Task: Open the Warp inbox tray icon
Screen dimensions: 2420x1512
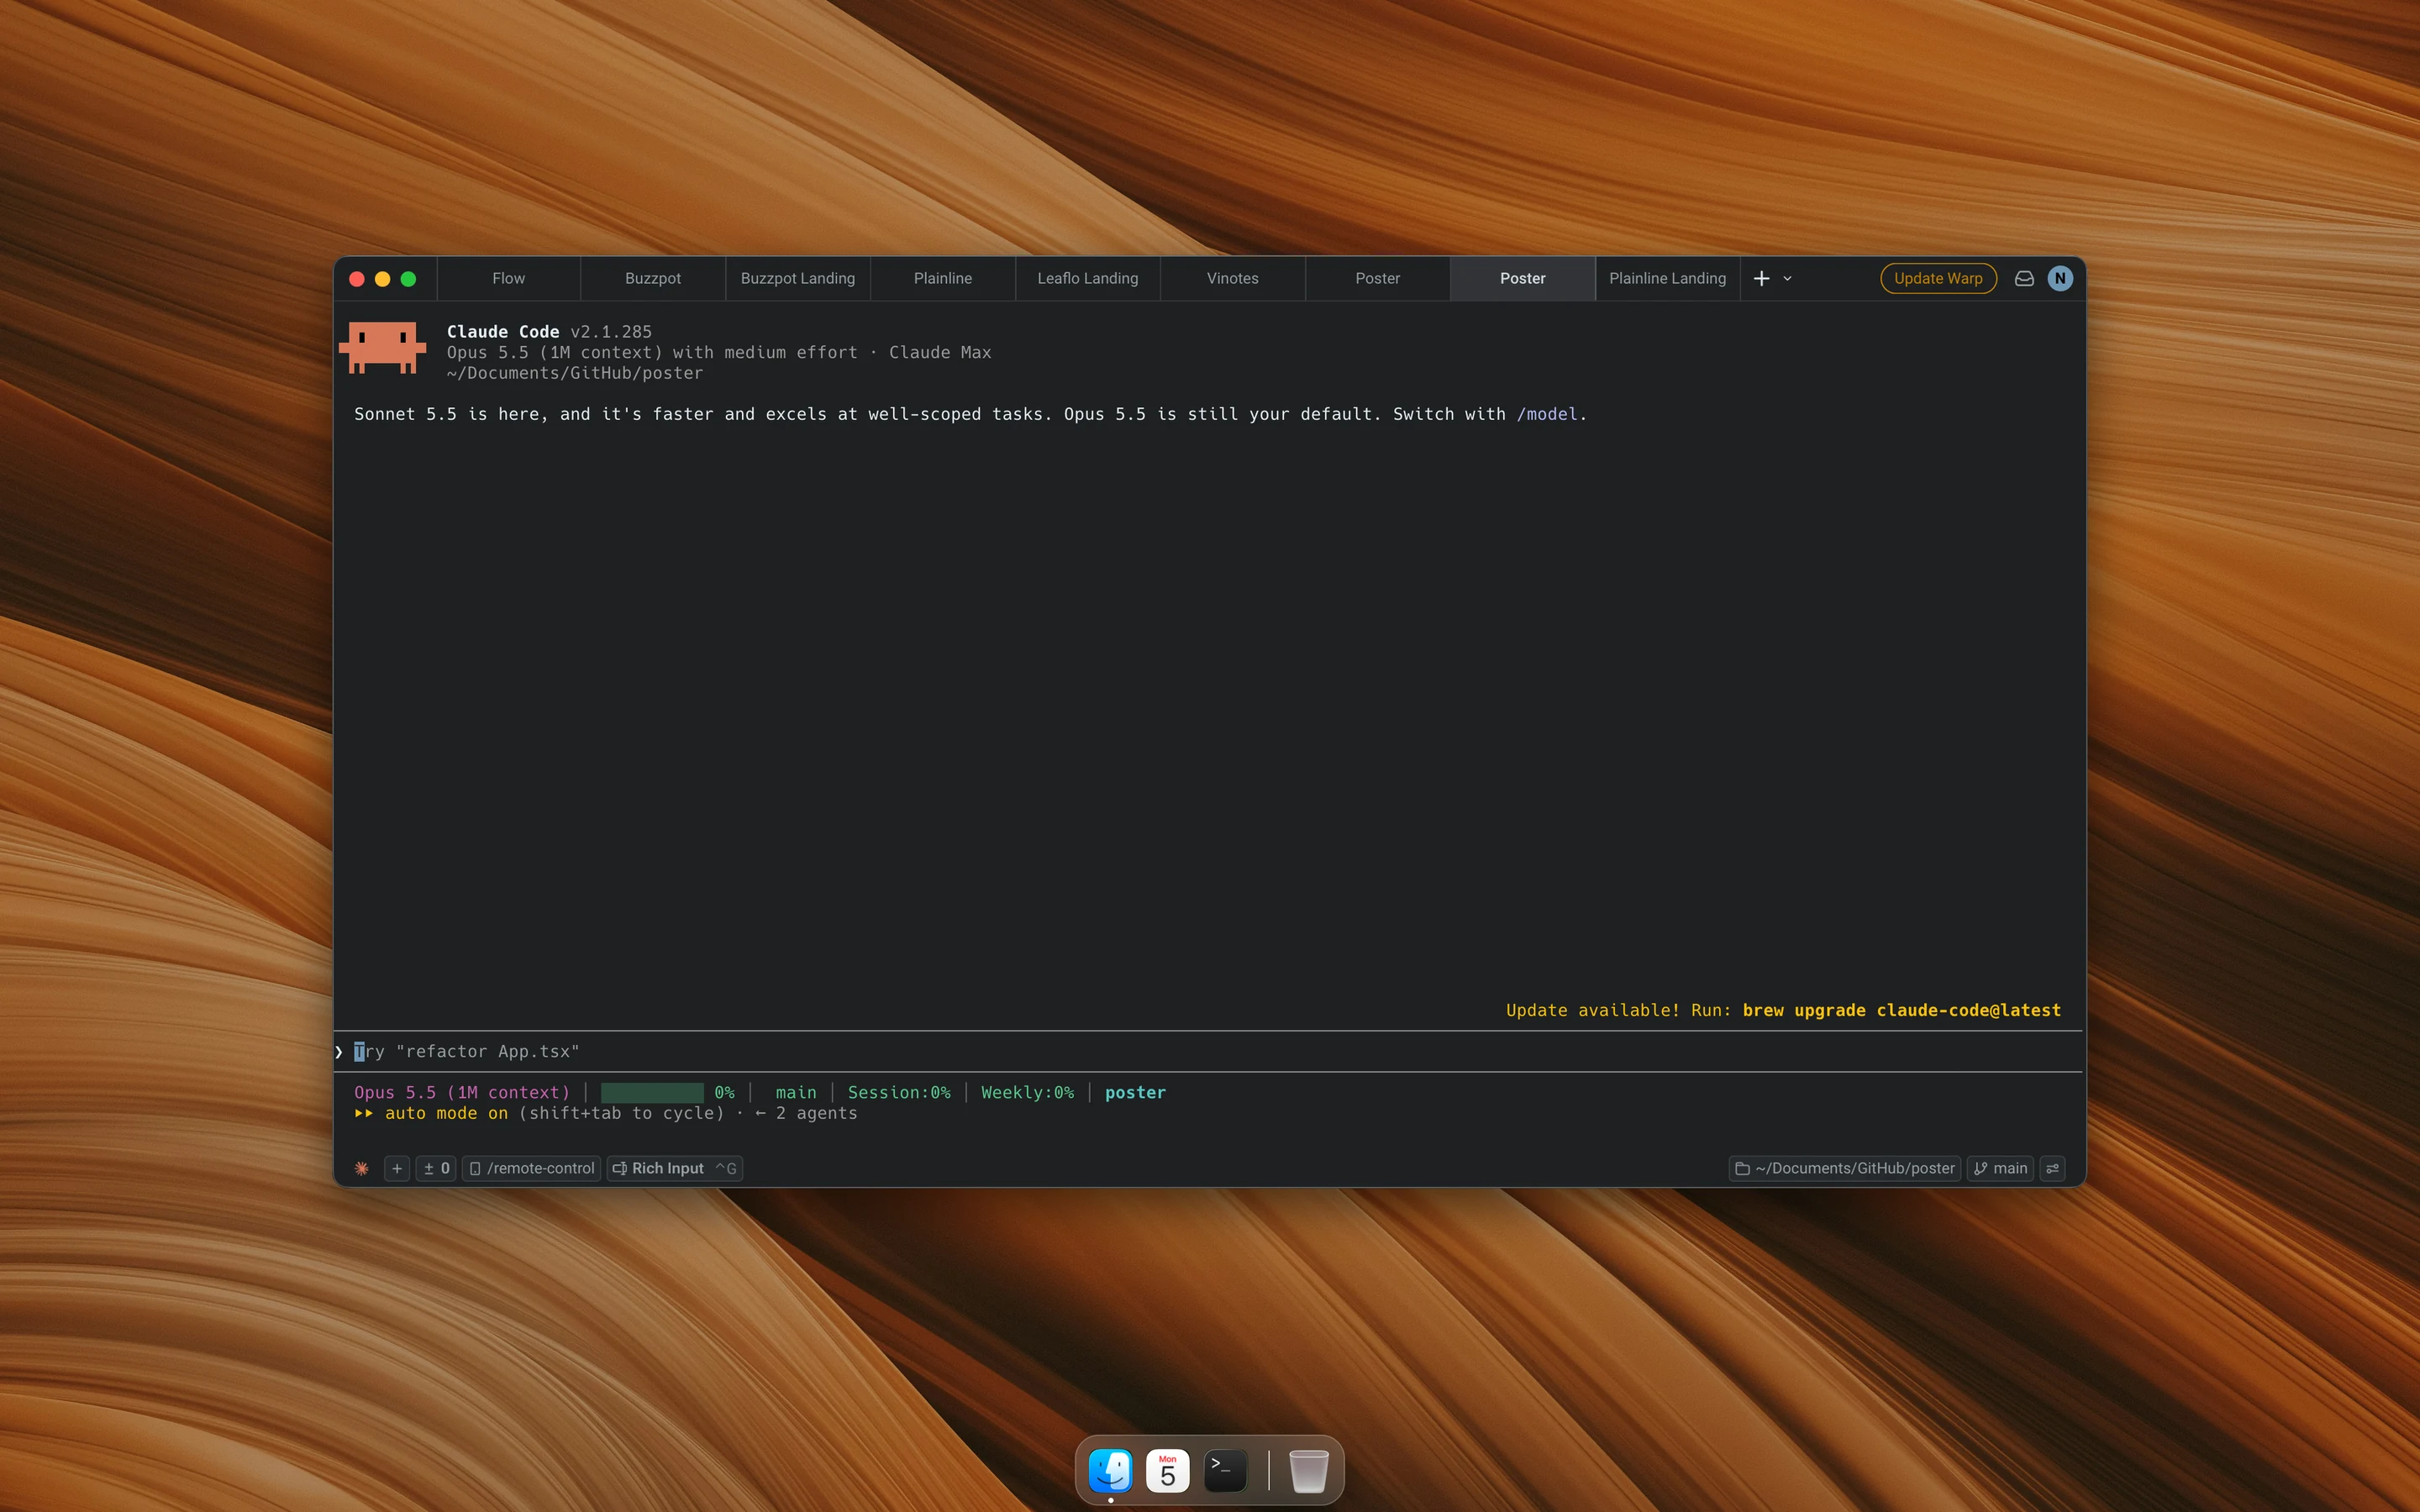Action: [2024, 278]
